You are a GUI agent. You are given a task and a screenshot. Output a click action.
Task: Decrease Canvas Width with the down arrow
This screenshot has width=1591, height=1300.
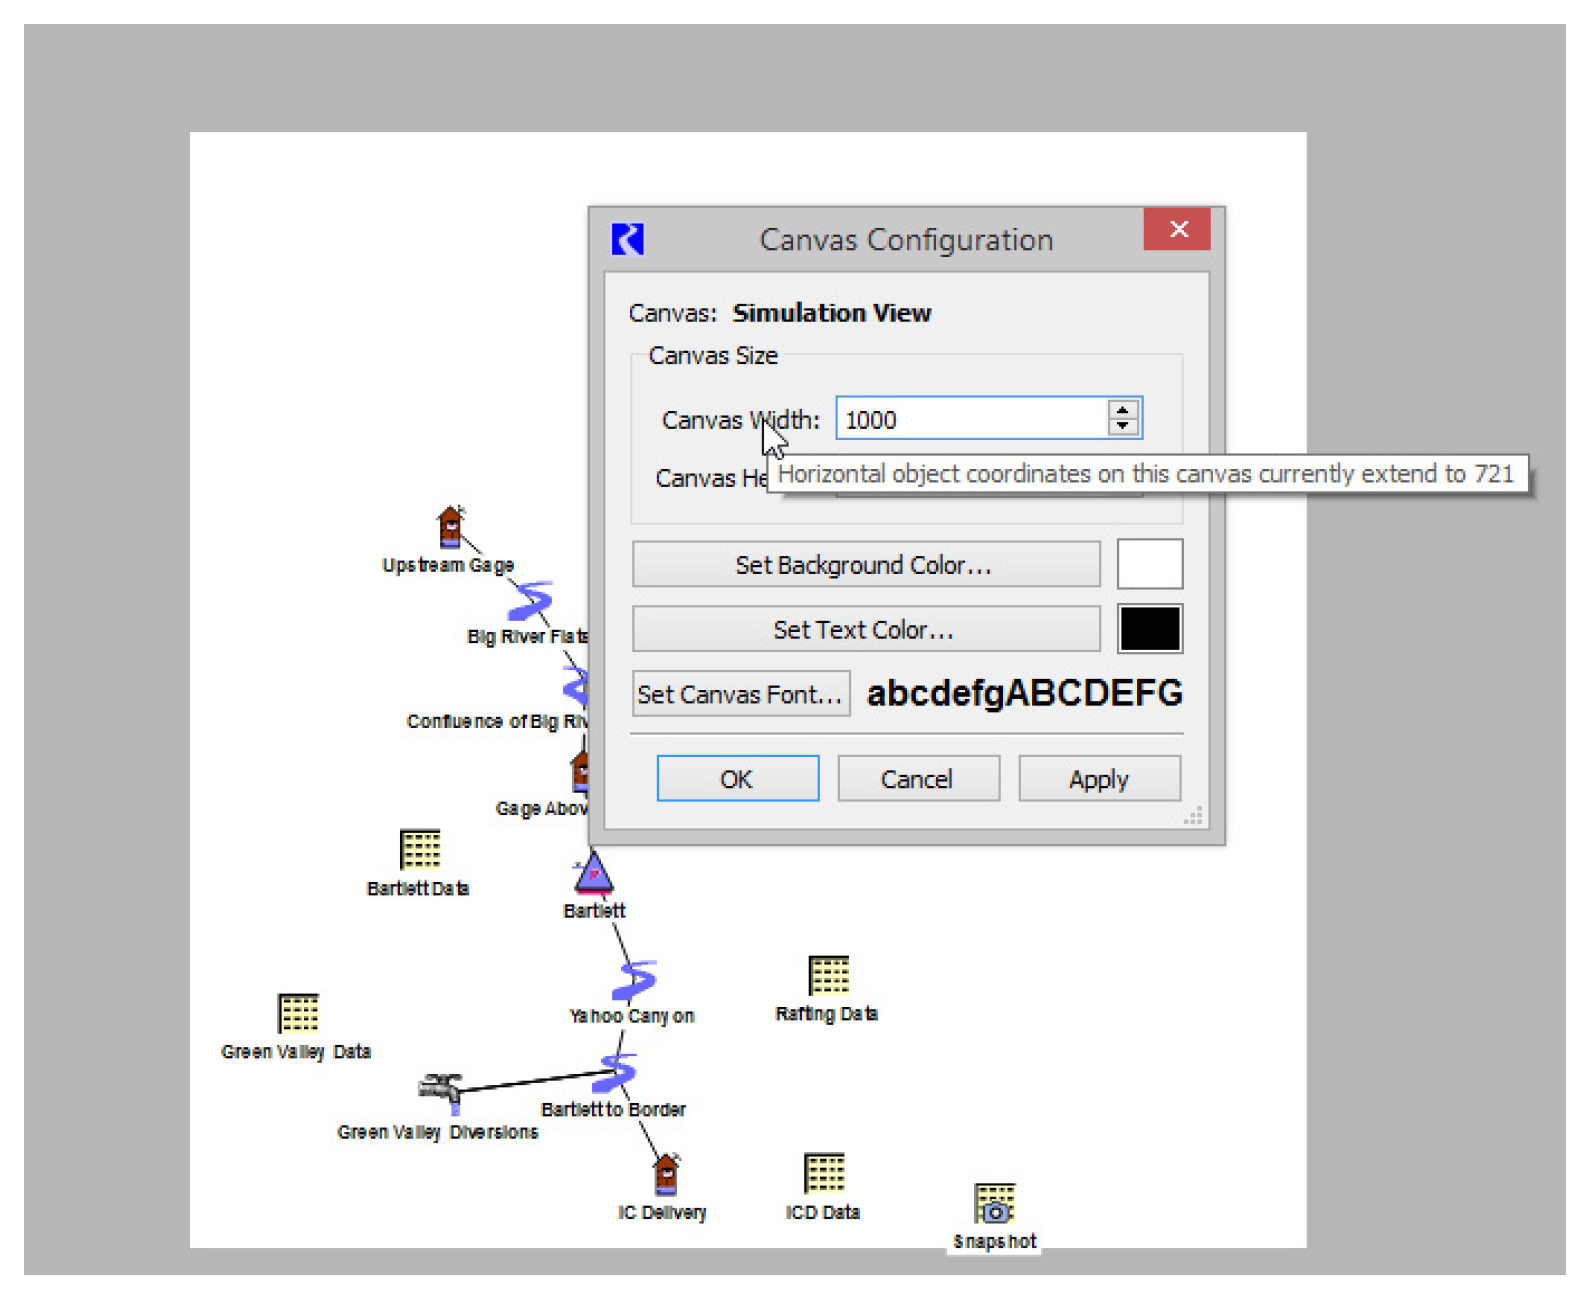point(1123,427)
